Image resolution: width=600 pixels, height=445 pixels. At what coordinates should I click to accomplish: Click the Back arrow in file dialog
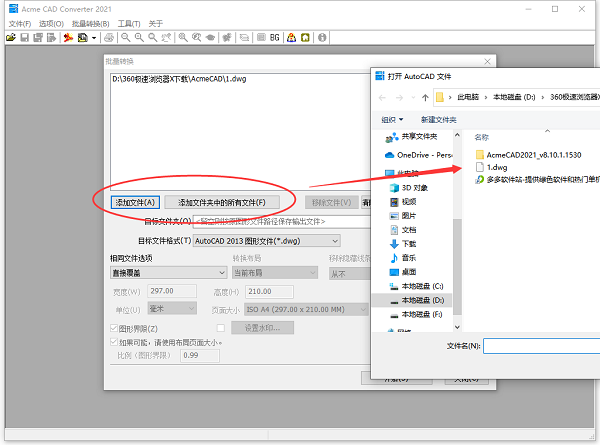(382, 98)
